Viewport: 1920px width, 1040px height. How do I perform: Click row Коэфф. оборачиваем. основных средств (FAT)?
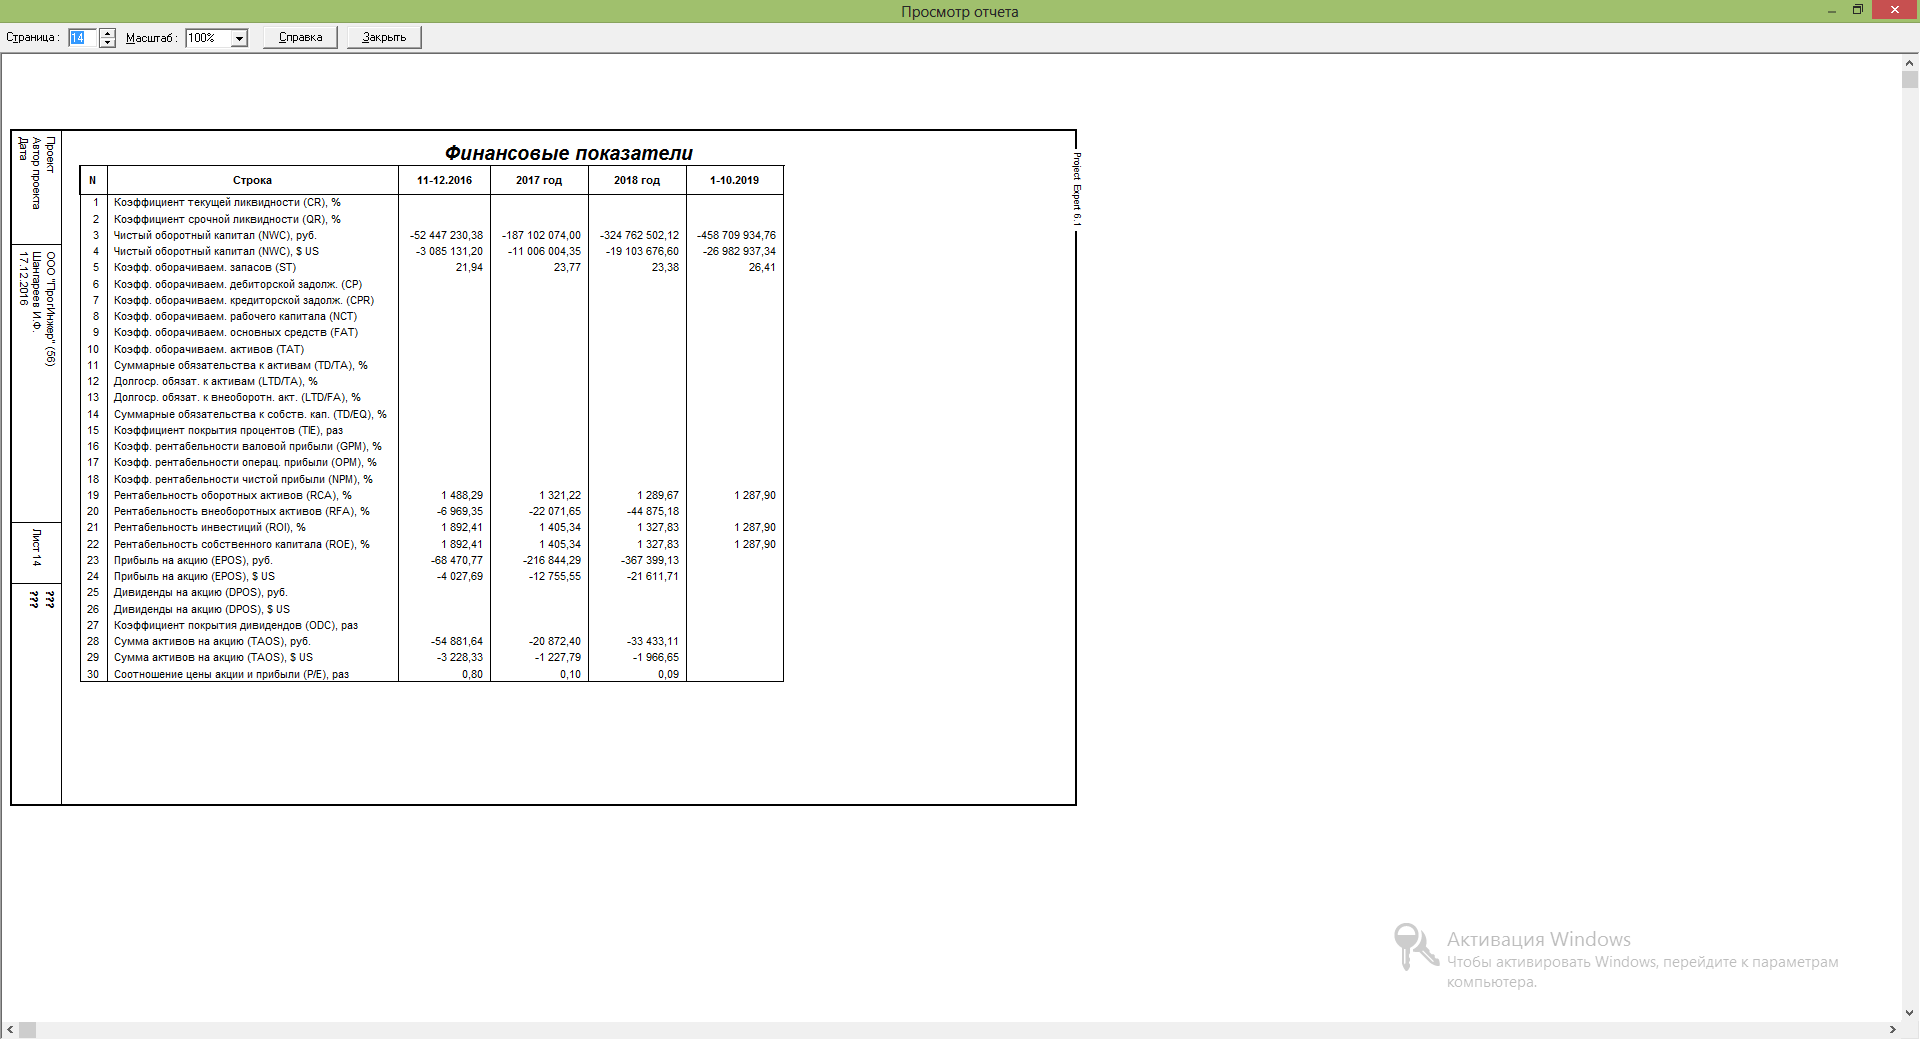[431, 332]
